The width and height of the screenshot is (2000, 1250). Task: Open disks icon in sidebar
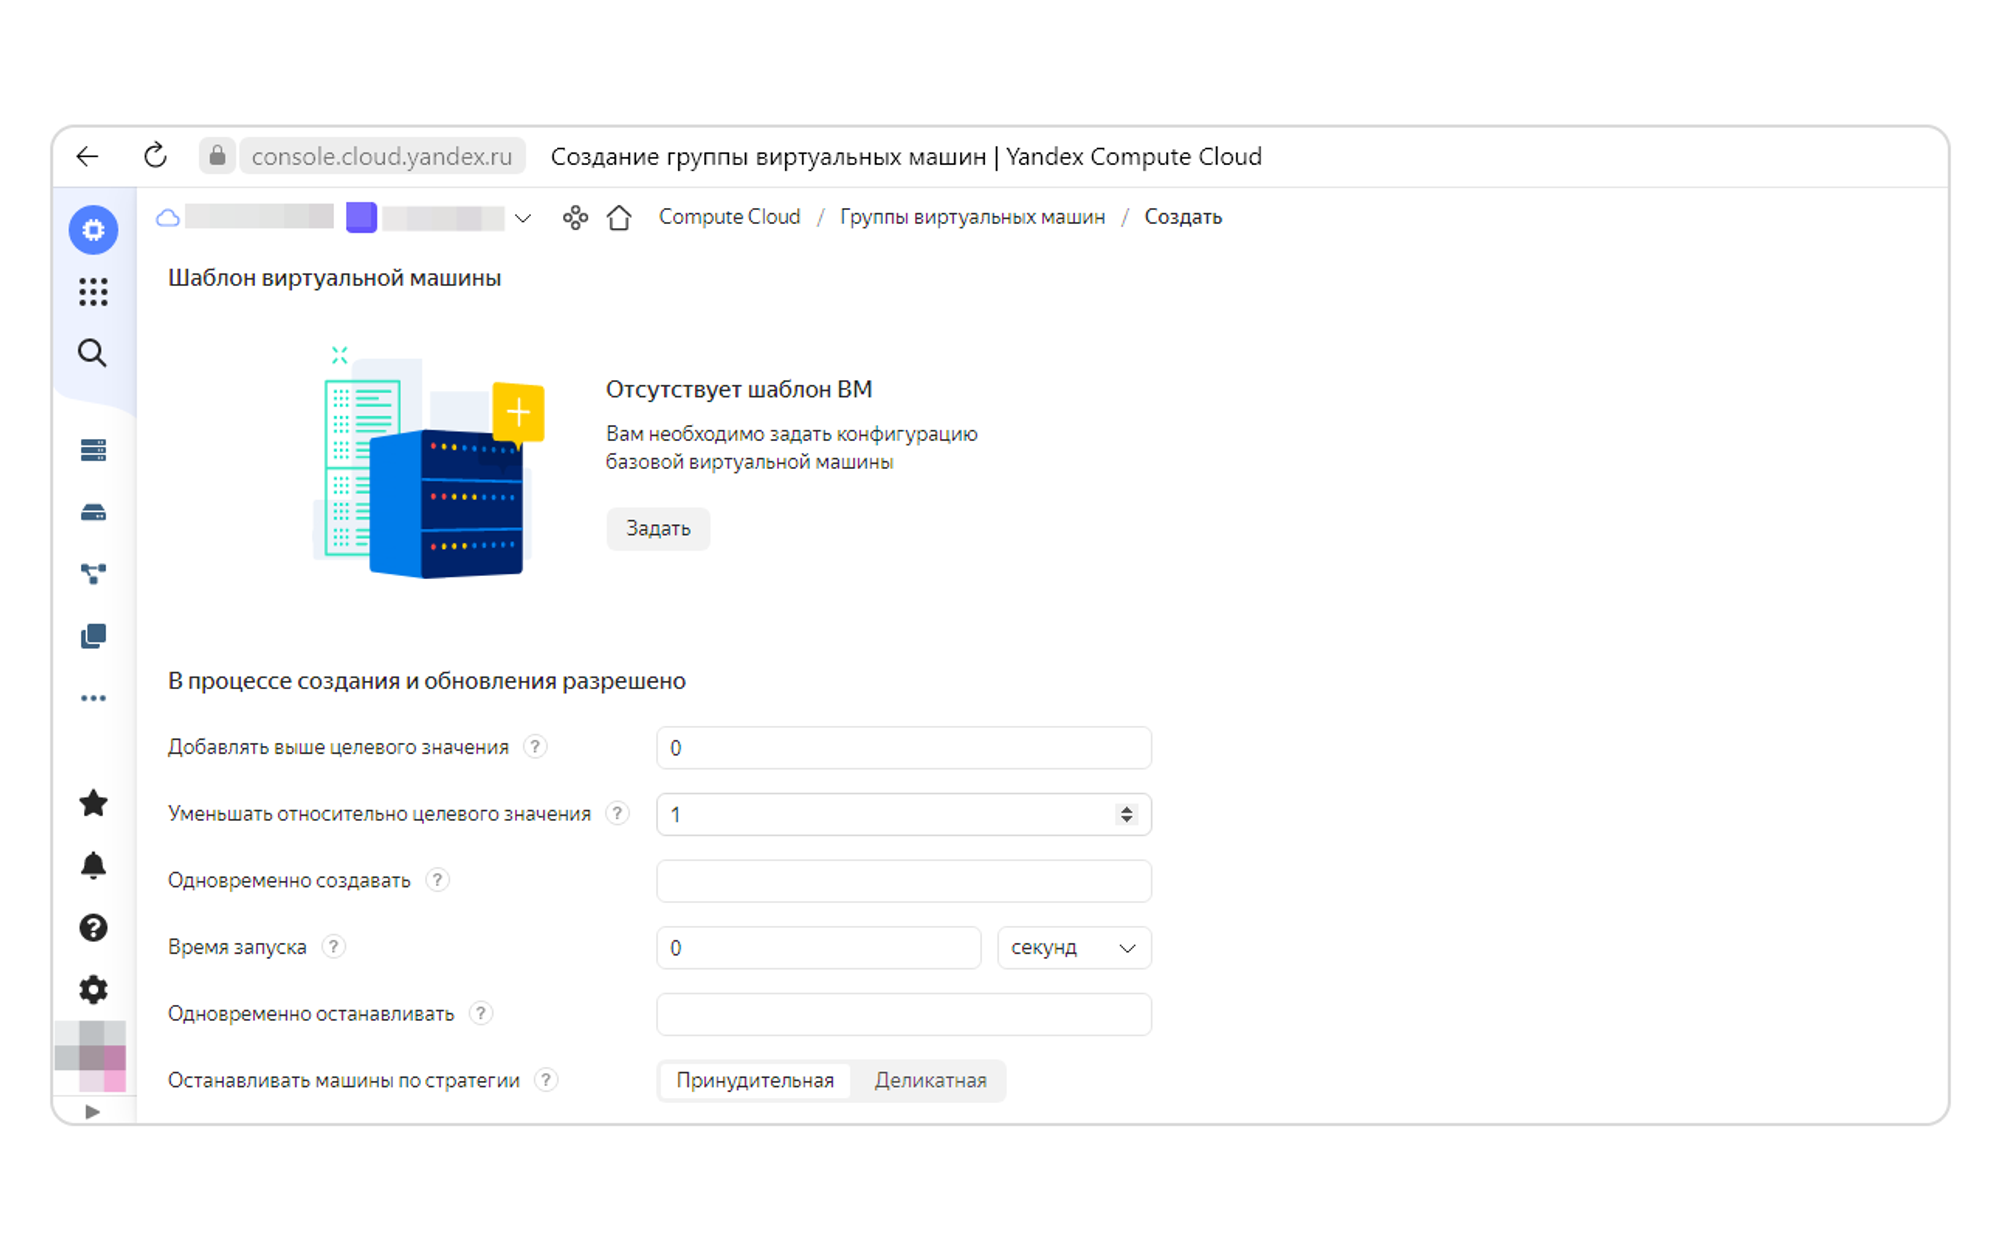pyautogui.click(x=93, y=513)
